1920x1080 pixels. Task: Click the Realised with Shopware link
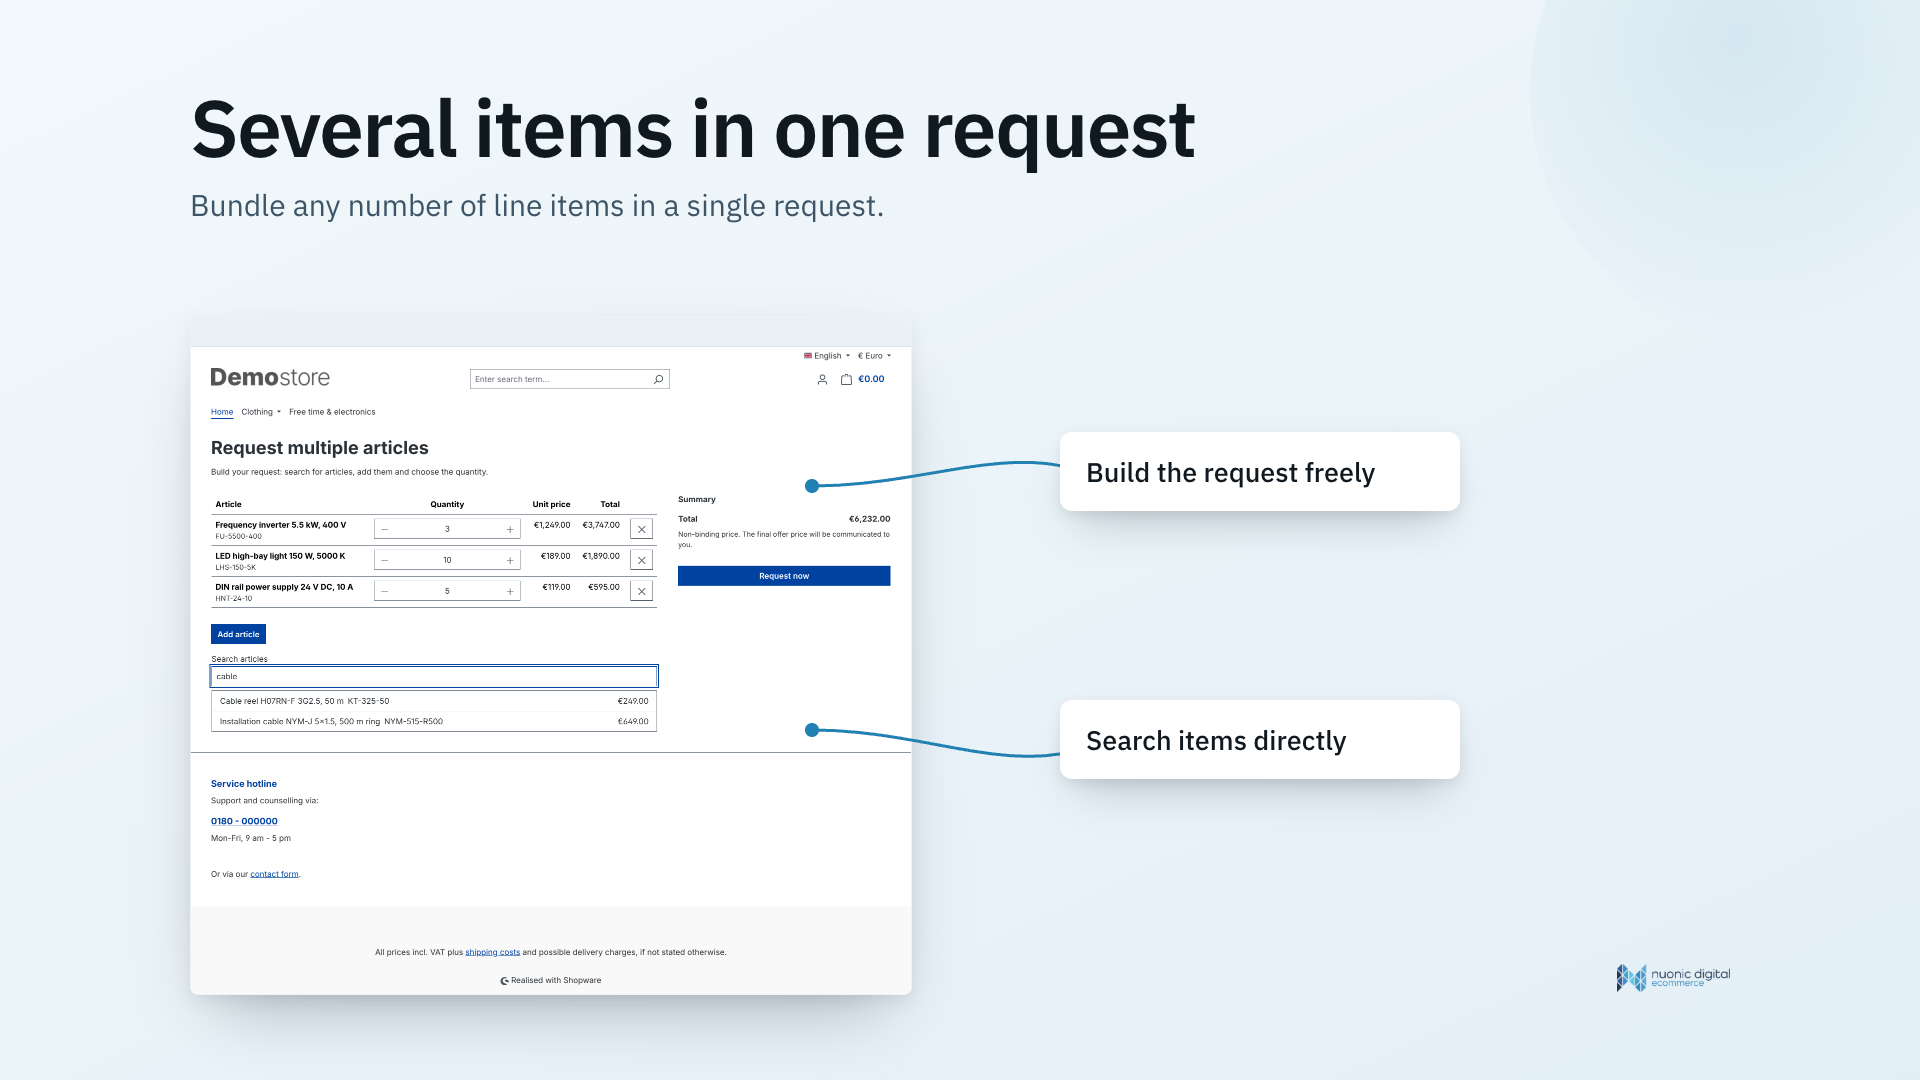coord(551,980)
